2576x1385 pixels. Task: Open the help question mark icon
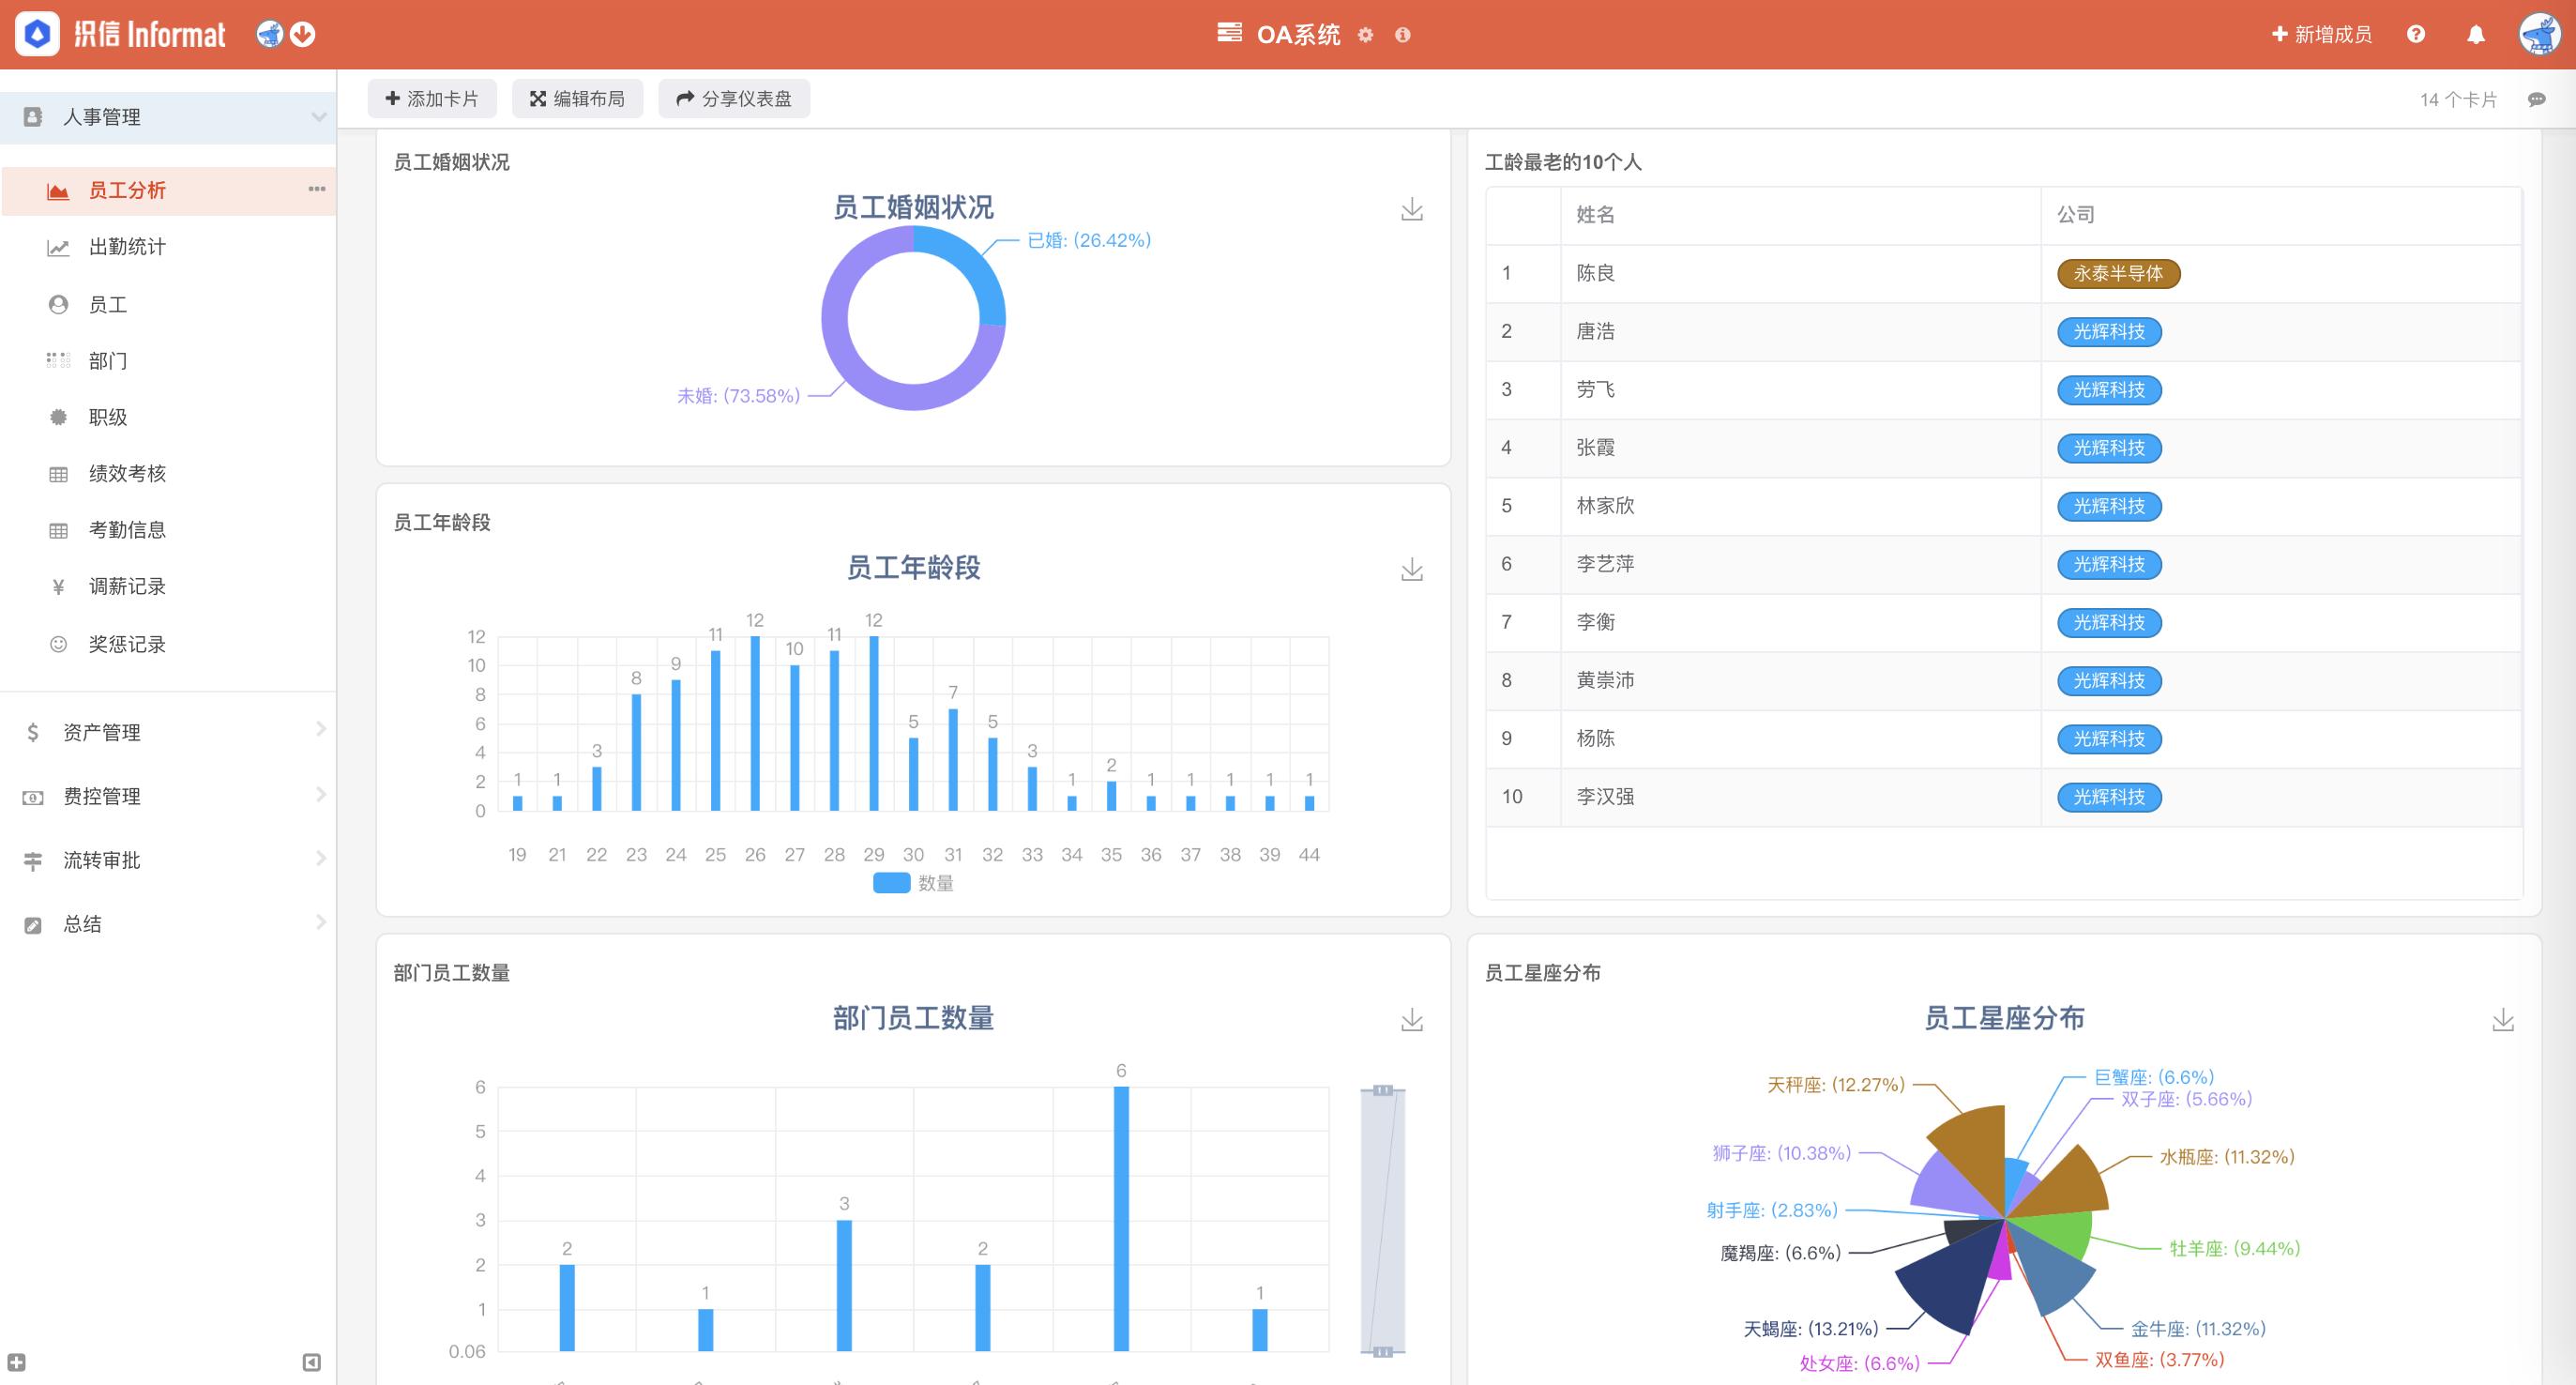pyautogui.click(x=2416, y=34)
